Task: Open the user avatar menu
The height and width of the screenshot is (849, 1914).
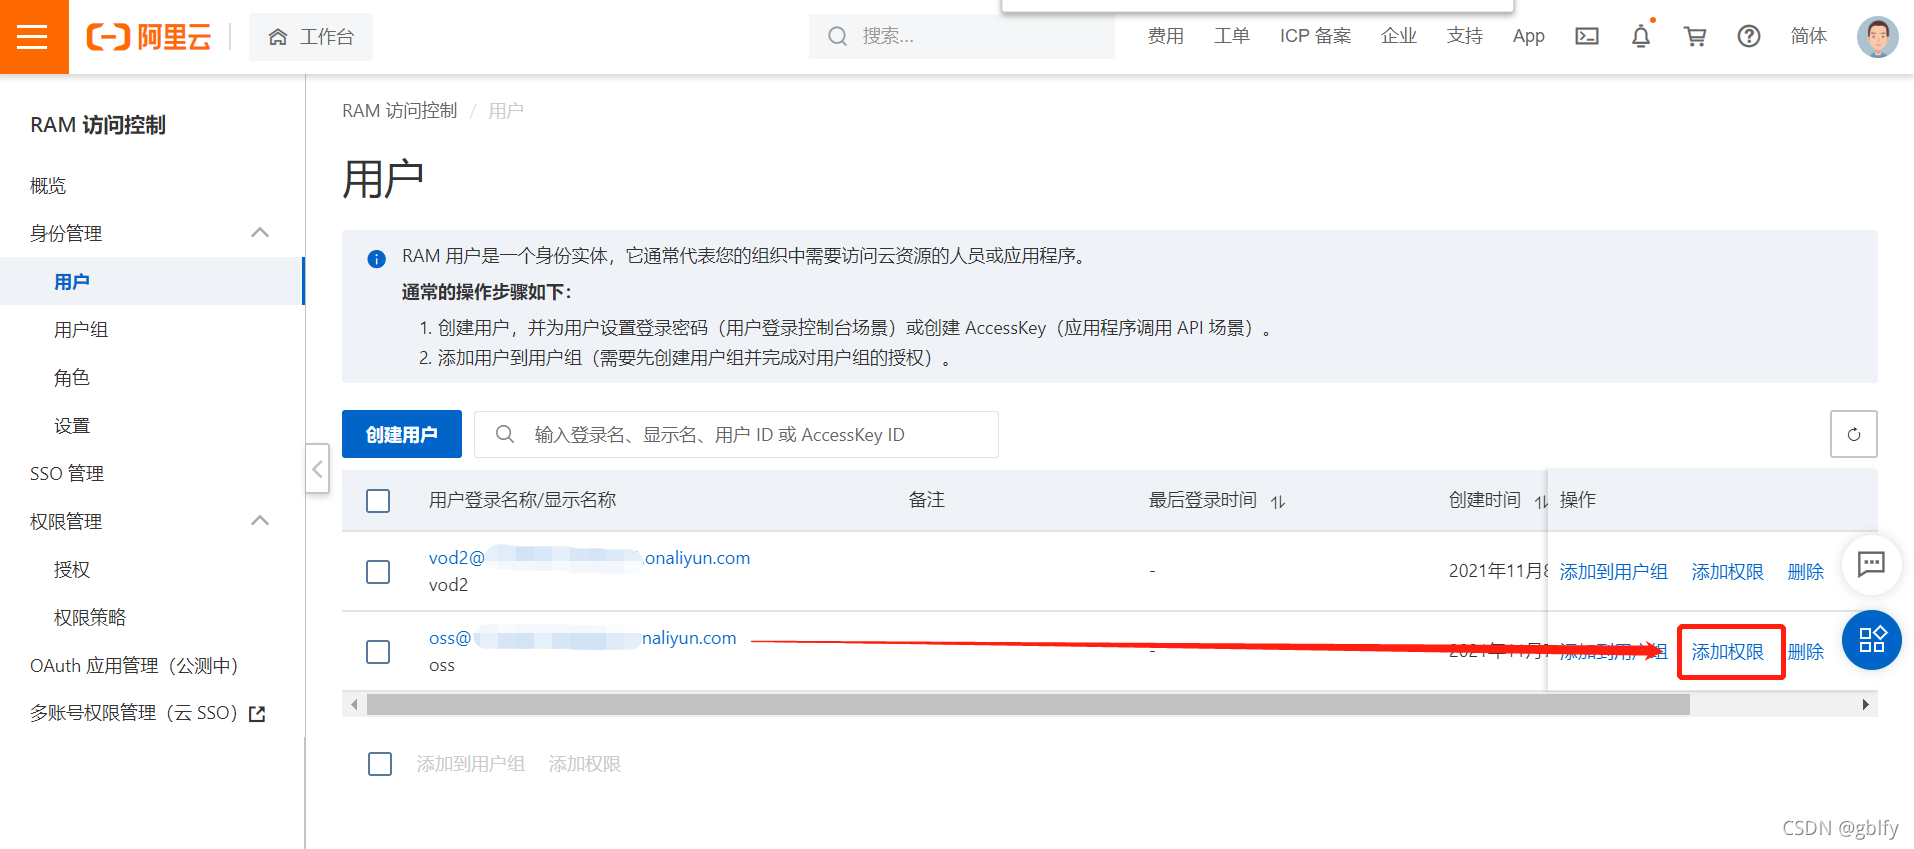Action: (1877, 37)
